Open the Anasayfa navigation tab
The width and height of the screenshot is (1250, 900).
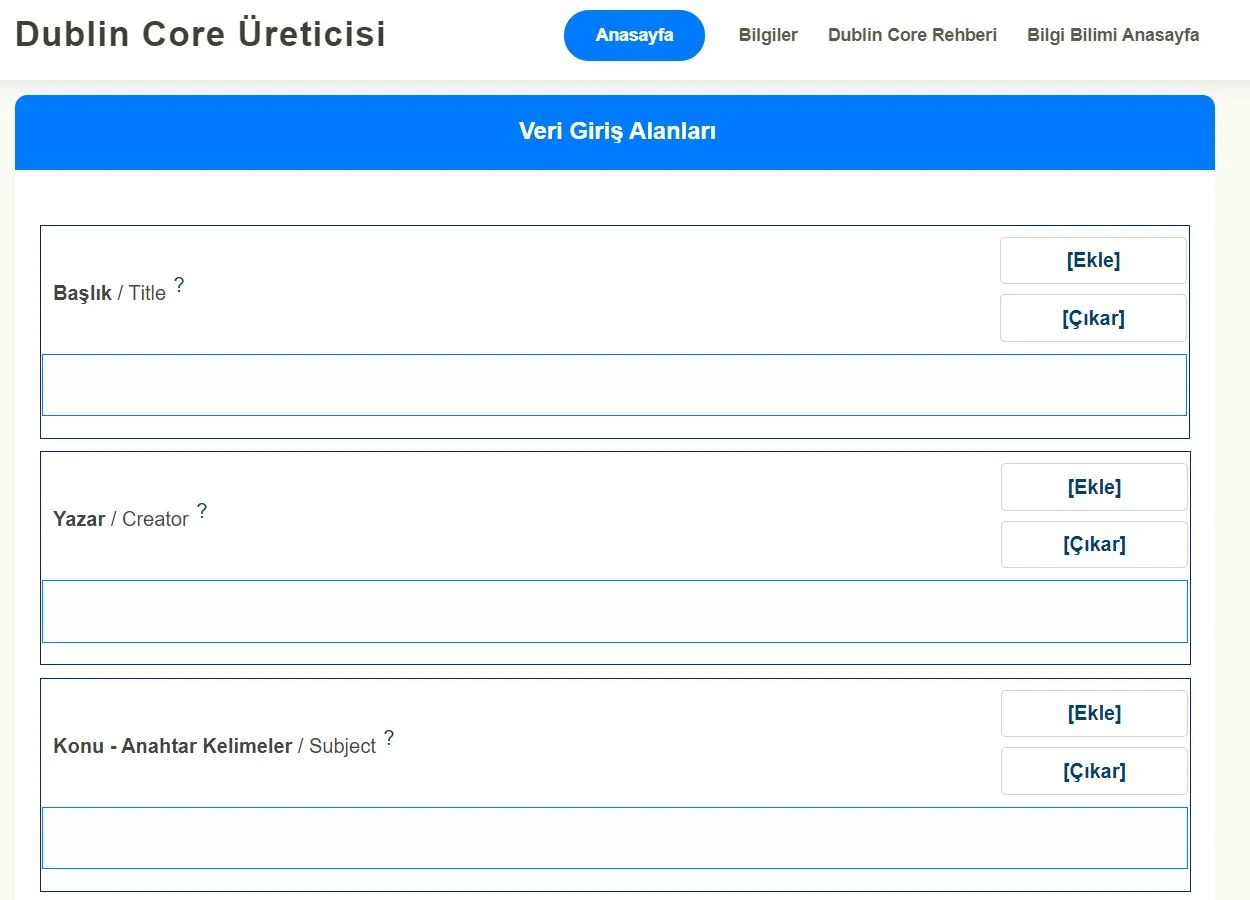tap(634, 35)
